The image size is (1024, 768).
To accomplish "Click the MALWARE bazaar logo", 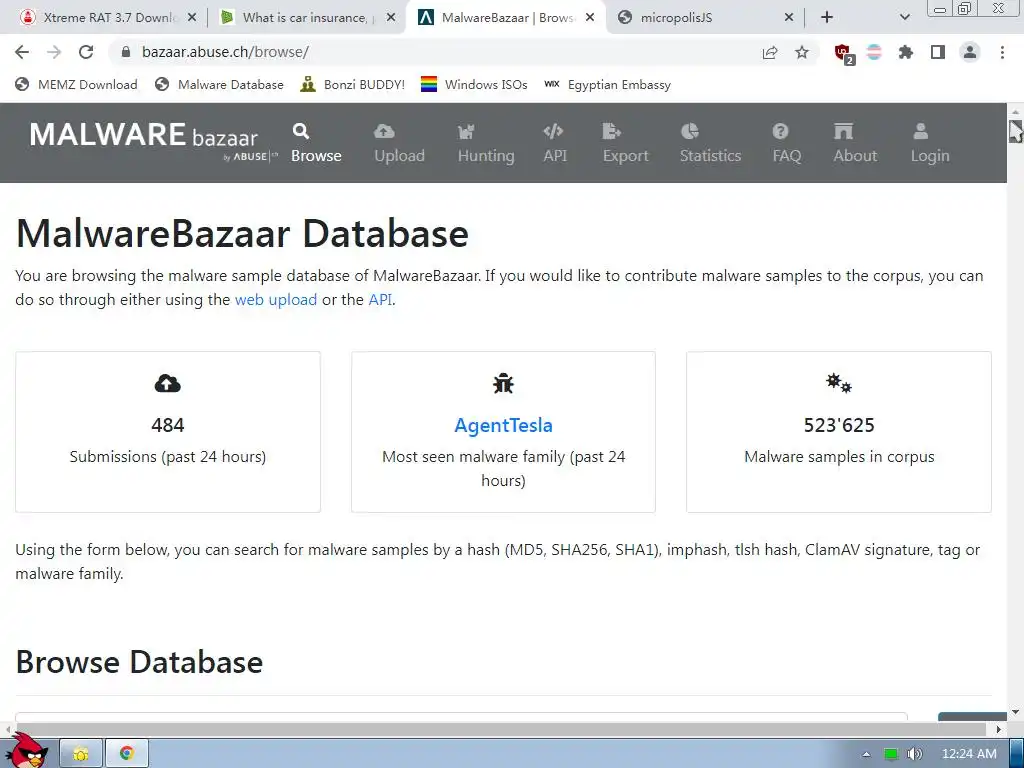I will (153, 140).
